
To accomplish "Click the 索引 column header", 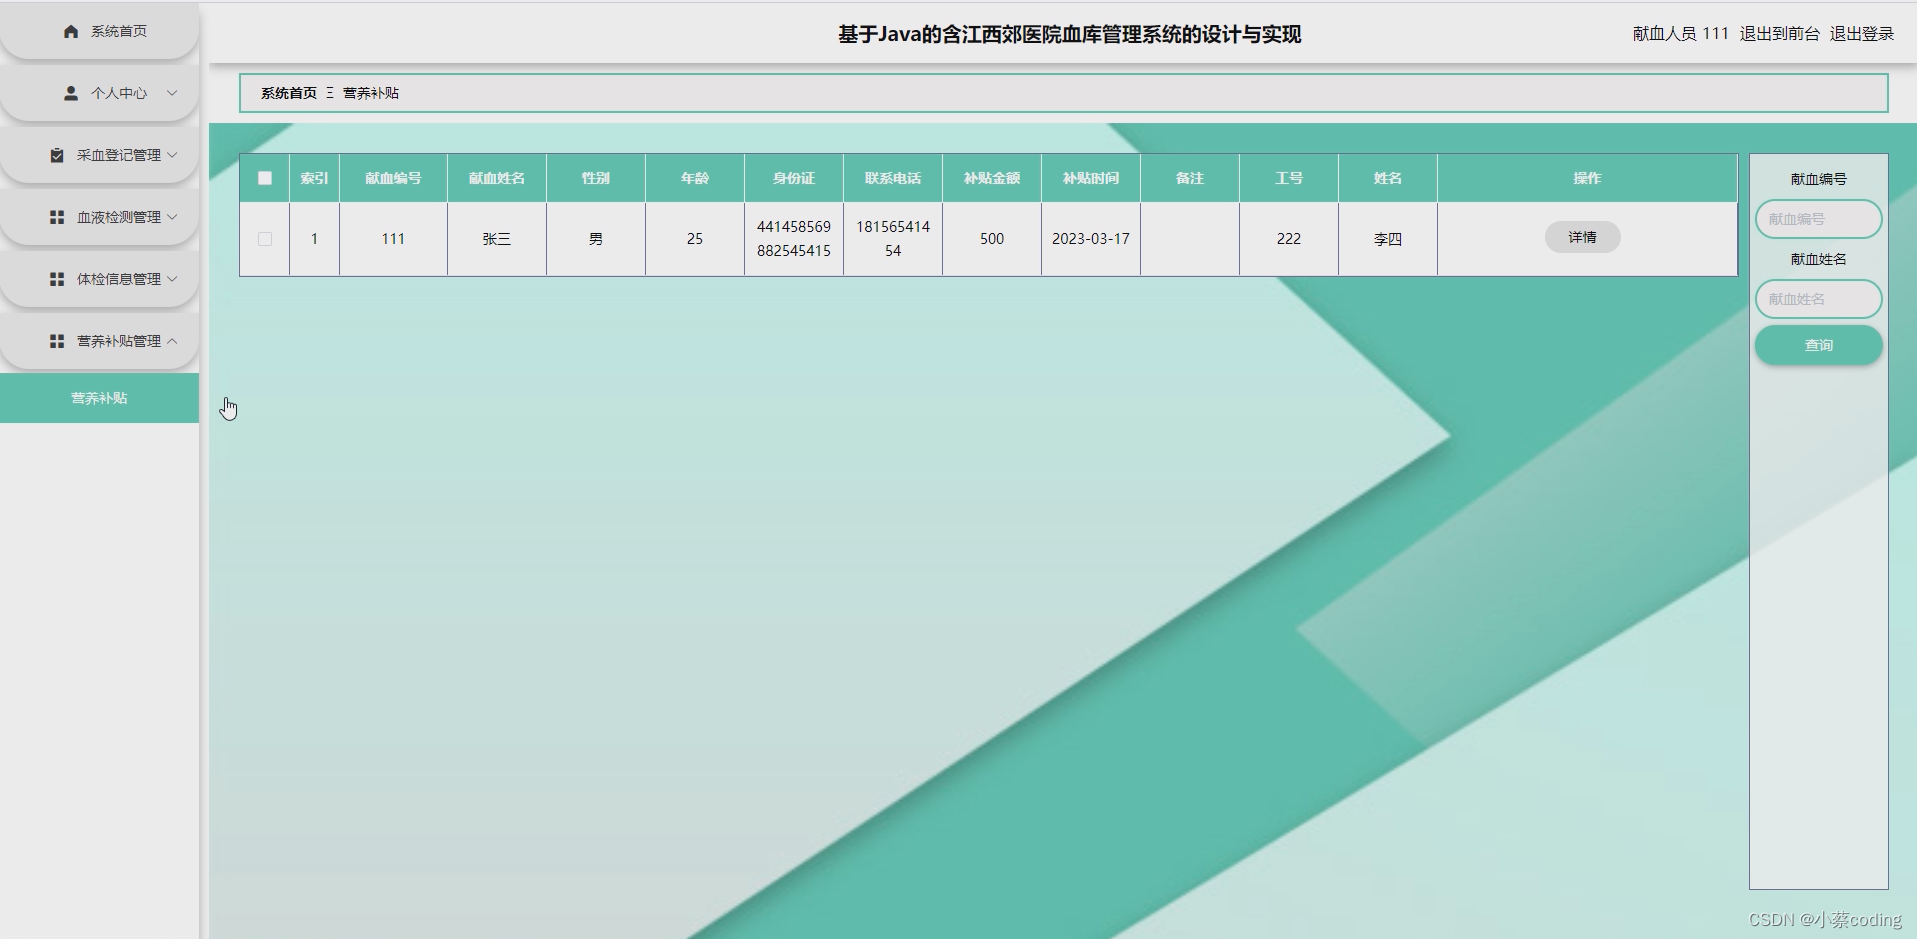I will 314,178.
